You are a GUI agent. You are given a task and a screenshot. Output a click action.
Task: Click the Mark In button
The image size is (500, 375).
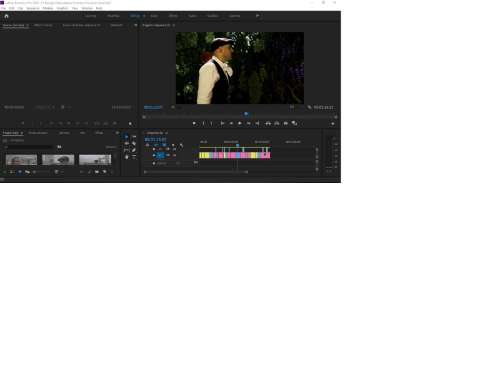coord(203,124)
